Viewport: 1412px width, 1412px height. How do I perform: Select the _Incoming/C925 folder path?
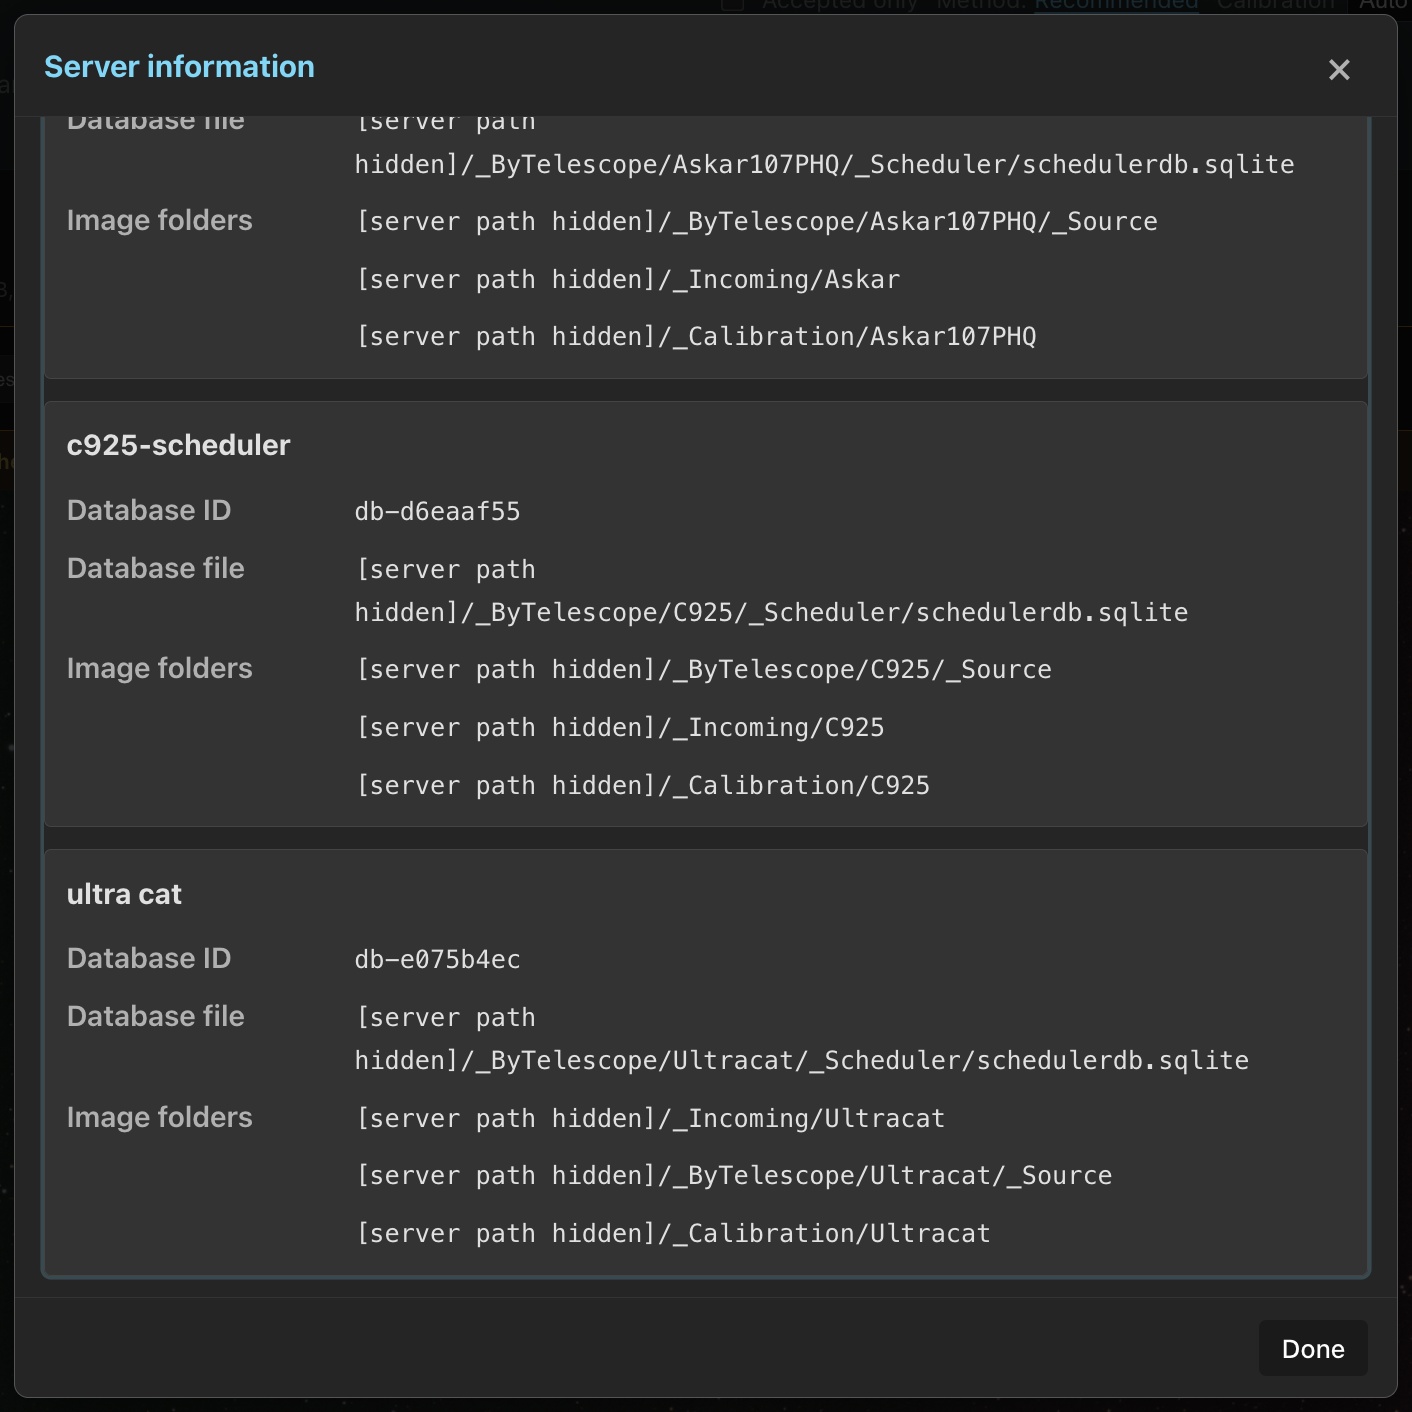click(620, 727)
